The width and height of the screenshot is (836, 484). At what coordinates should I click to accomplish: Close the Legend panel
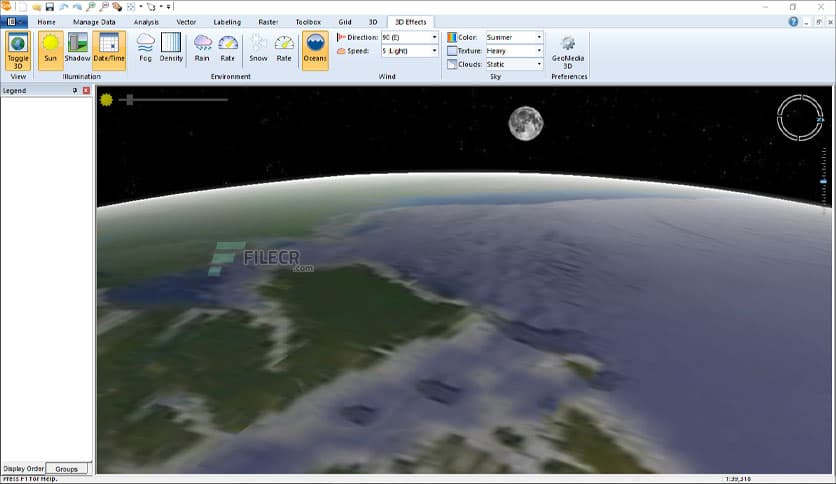(x=86, y=90)
